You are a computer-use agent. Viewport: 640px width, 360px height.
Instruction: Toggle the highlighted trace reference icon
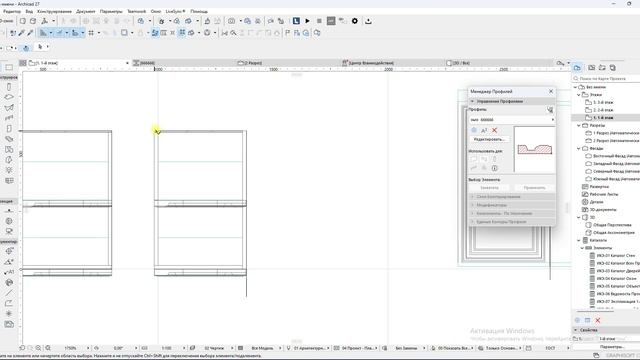tap(155, 33)
